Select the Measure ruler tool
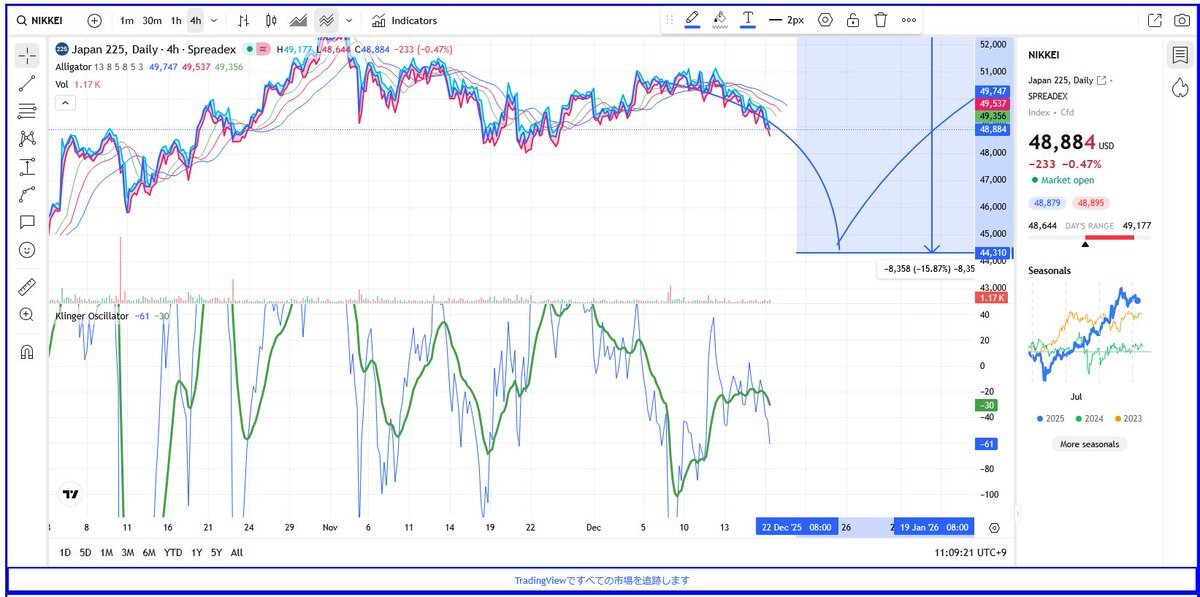 [27, 288]
